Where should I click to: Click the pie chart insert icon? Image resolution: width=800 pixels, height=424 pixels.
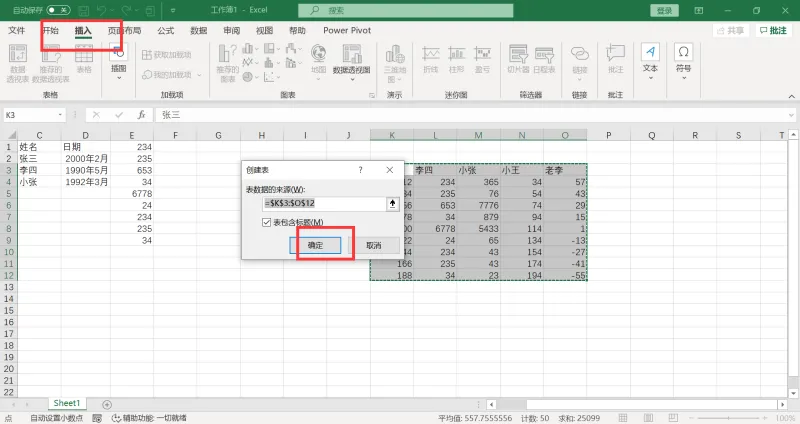[248, 77]
